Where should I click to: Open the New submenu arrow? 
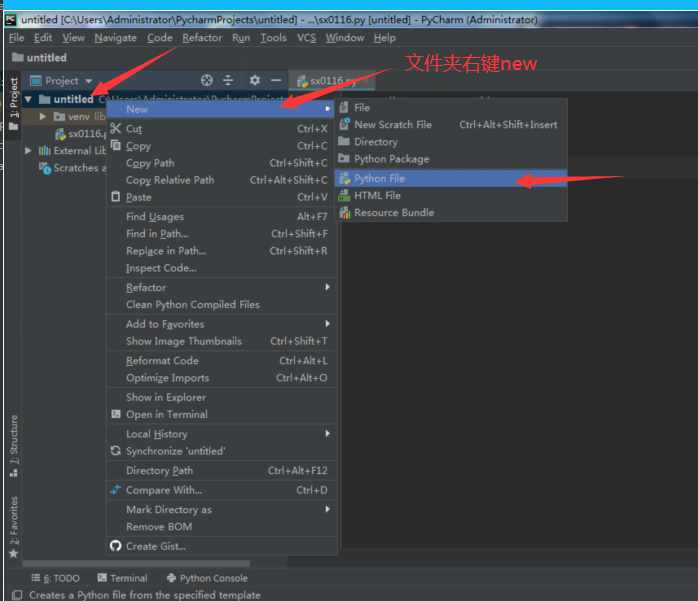328,109
